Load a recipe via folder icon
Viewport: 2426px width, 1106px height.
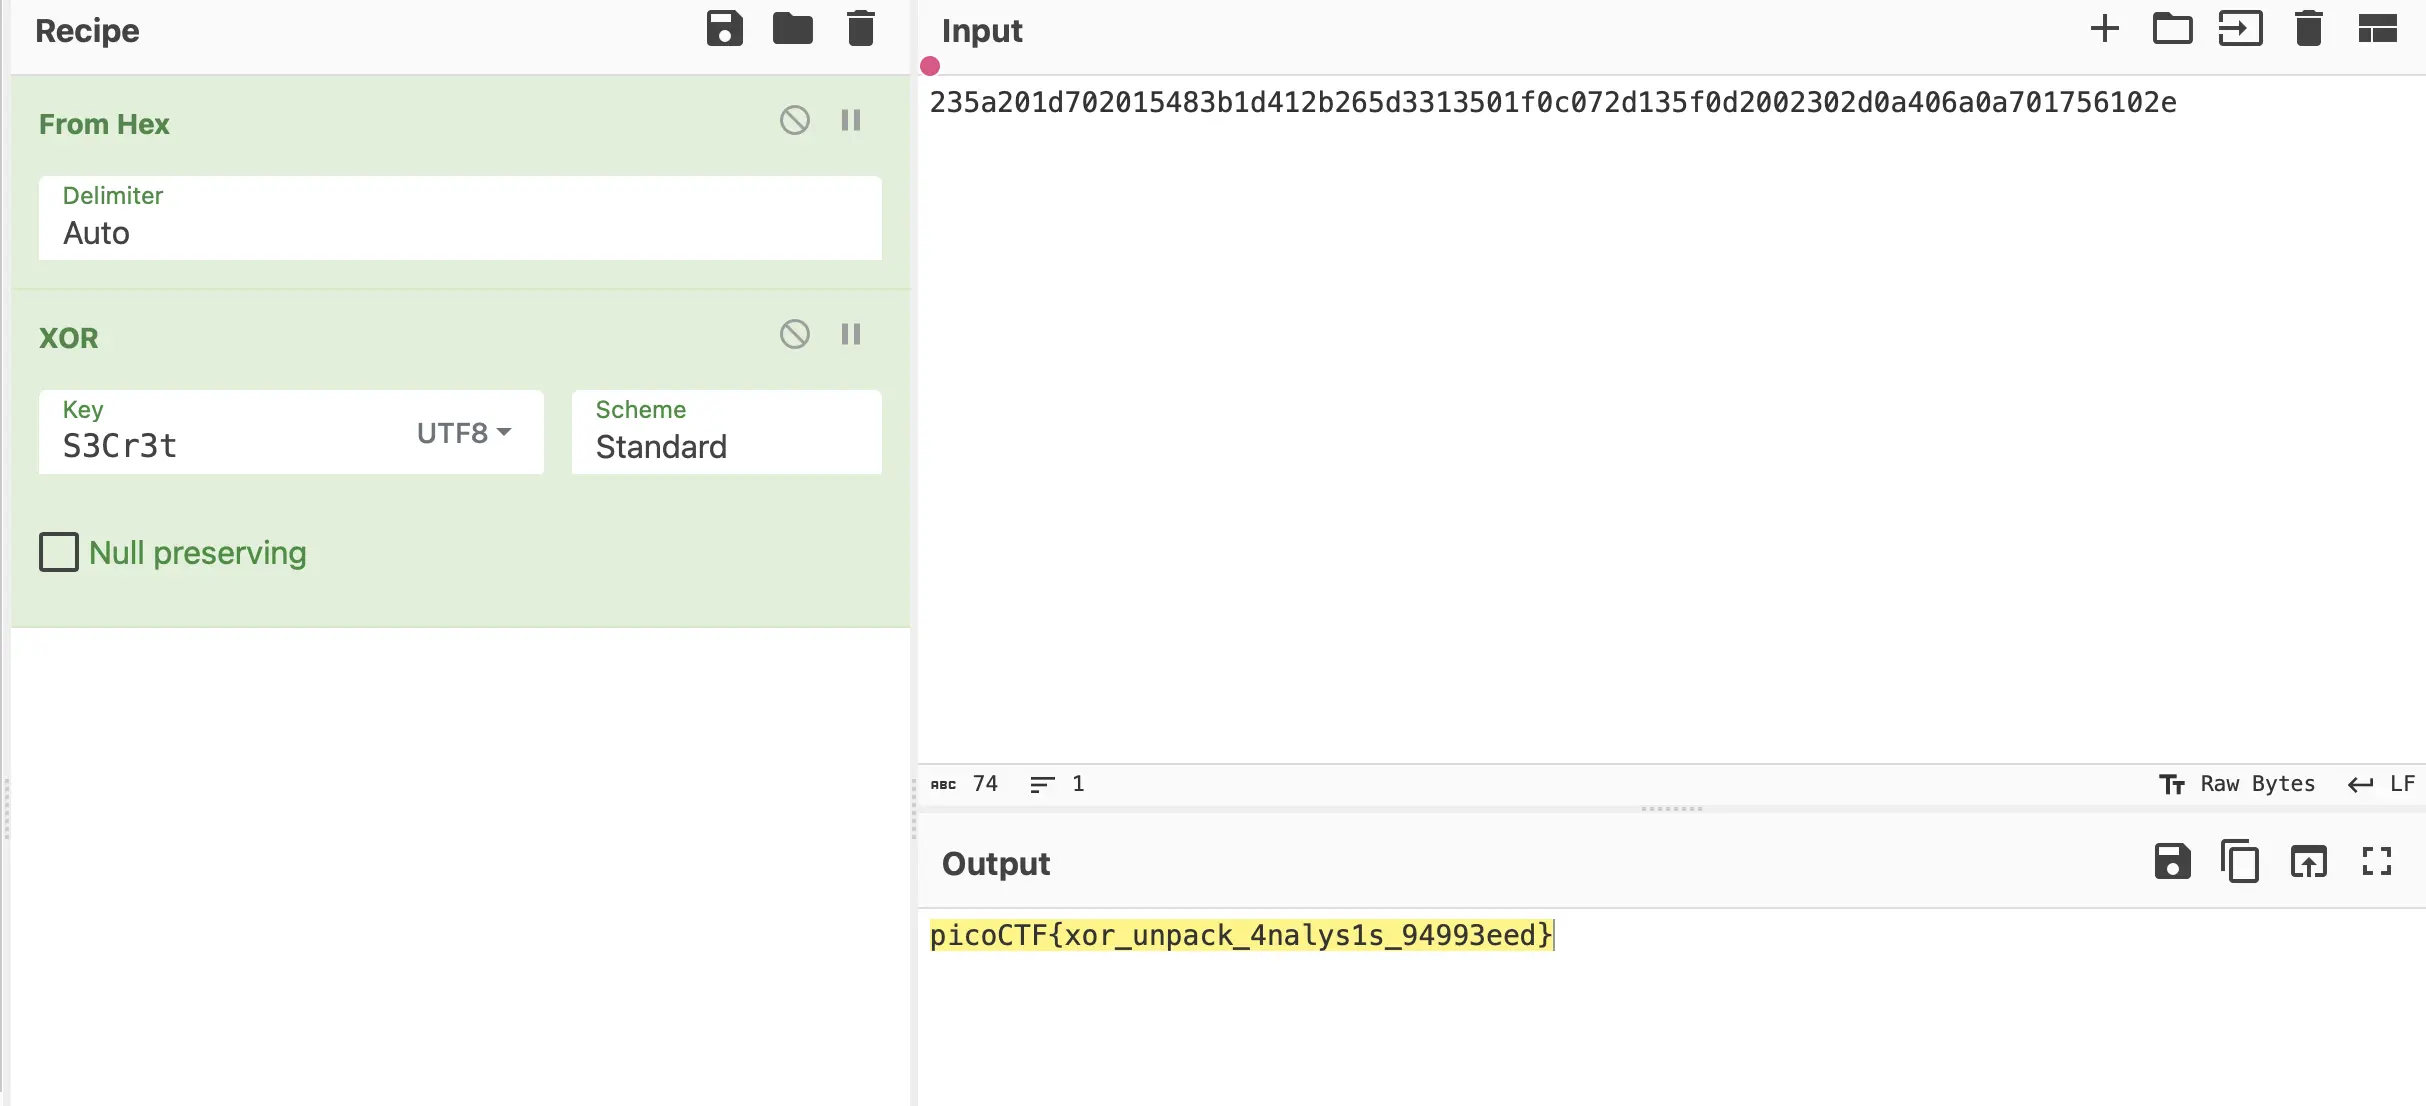point(792,29)
